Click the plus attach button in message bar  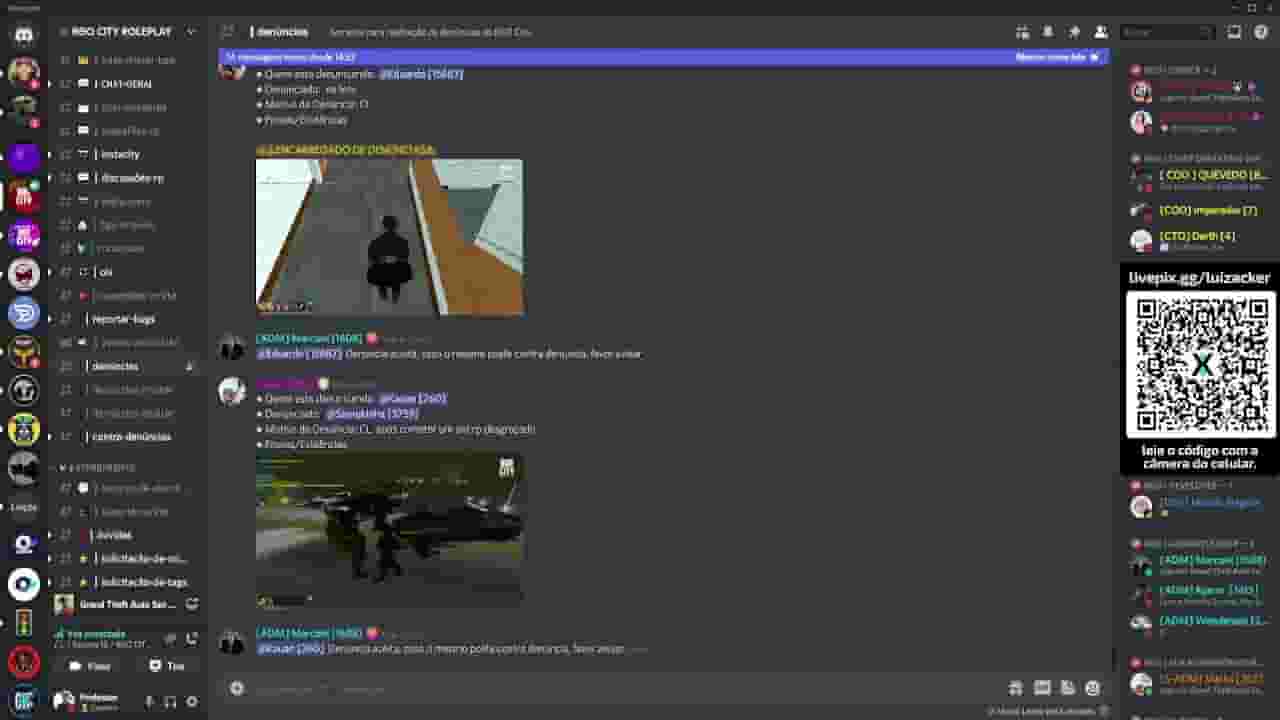pyautogui.click(x=237, y=688)
